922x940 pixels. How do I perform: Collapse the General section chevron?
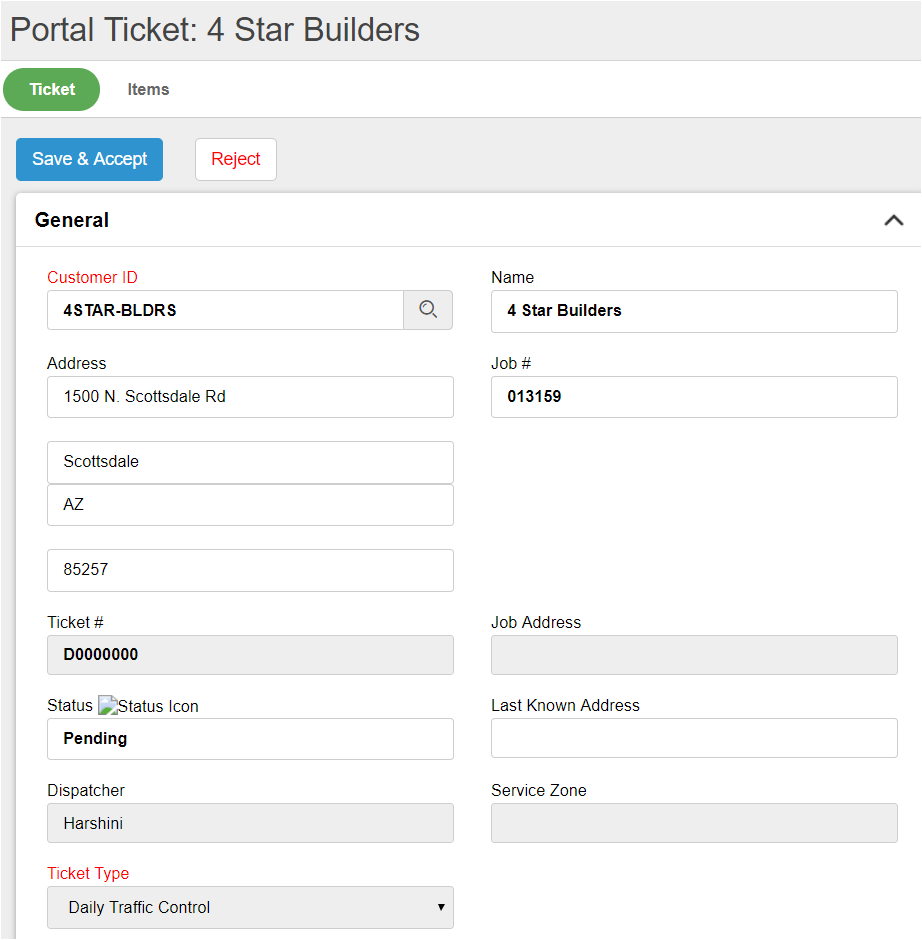(893, 220)
